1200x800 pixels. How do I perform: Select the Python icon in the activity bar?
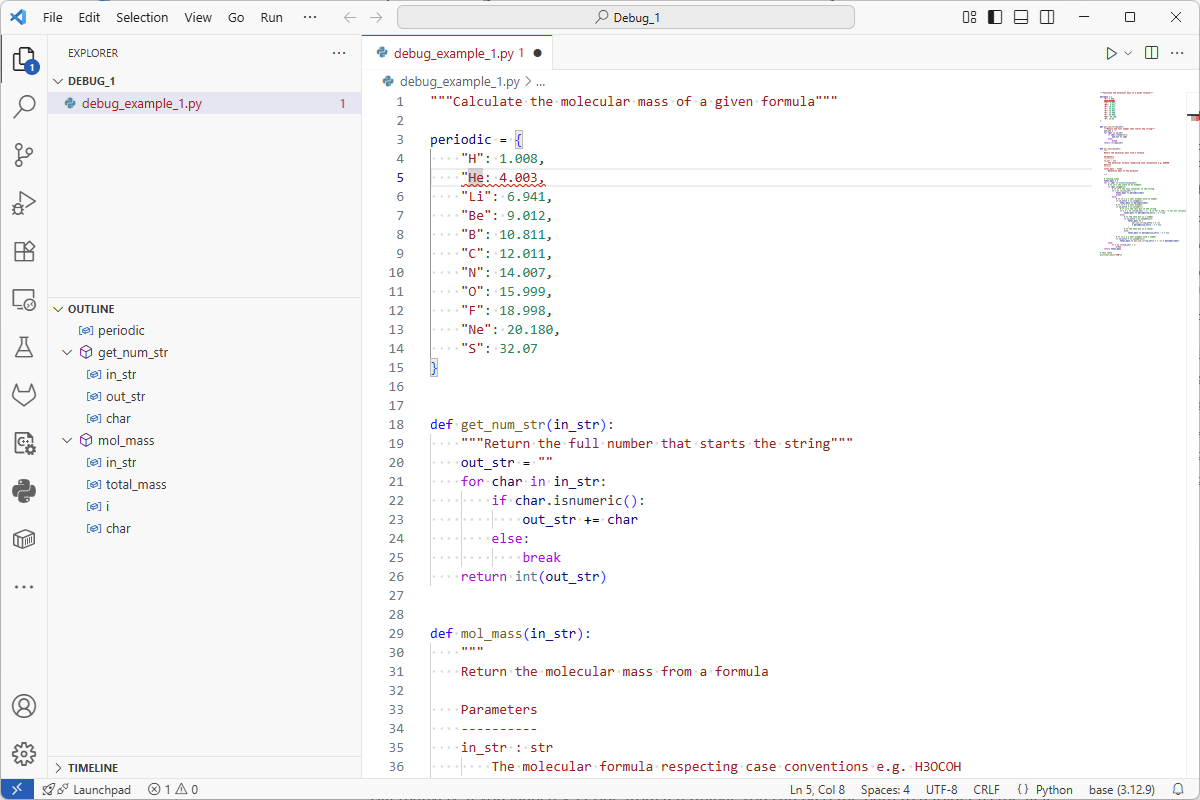coord(24,490)
